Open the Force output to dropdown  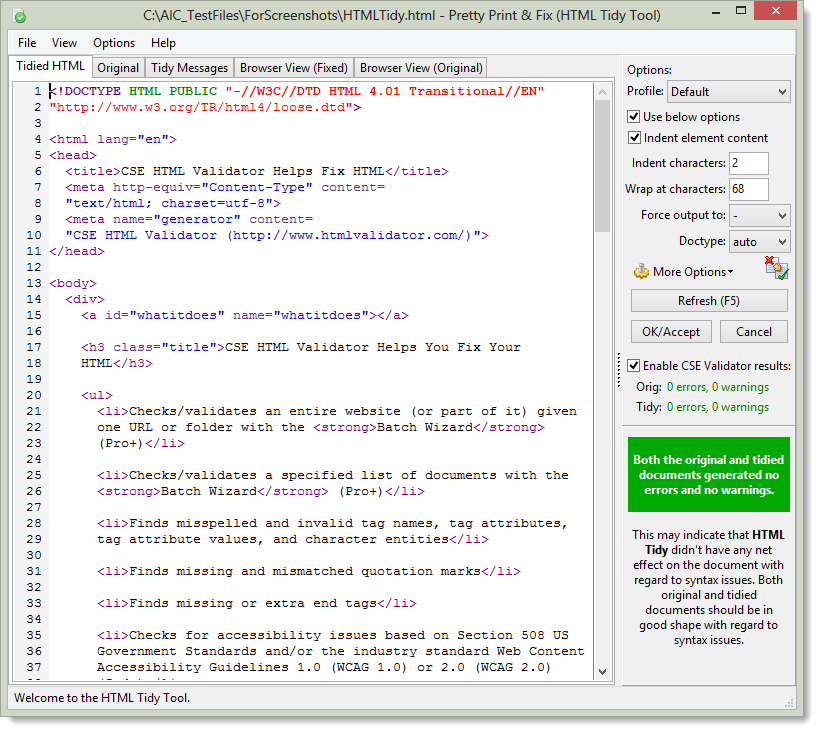(759, 215)
